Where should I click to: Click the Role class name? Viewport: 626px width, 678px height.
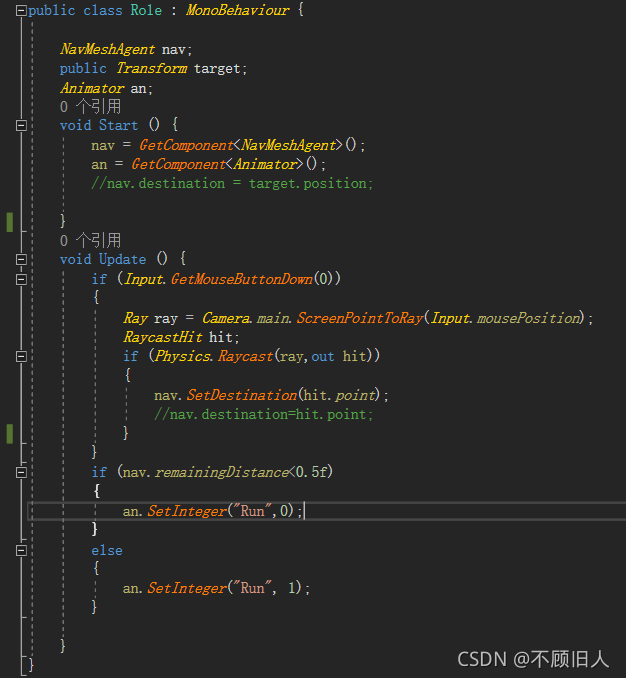146,10
